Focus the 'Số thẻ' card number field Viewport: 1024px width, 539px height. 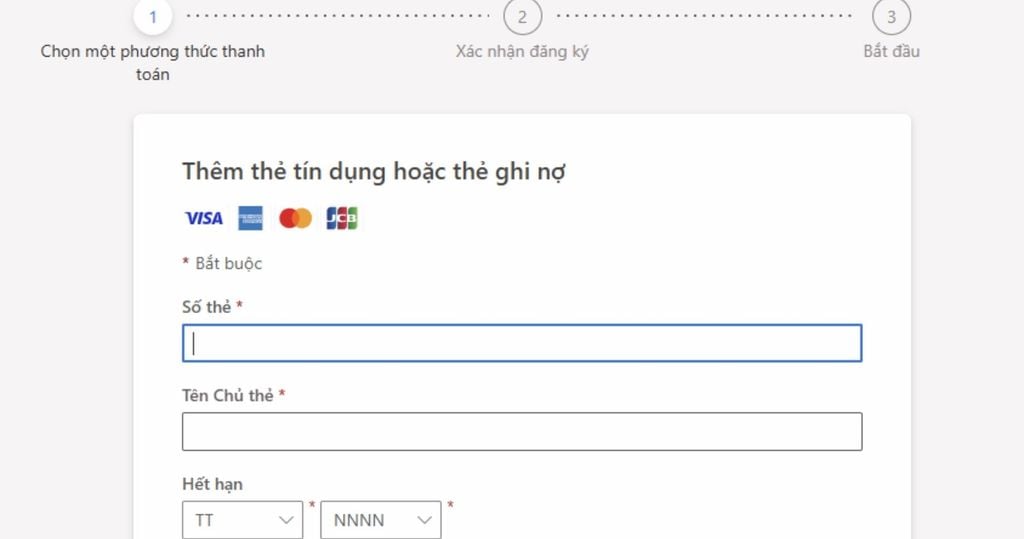click(x=522, y=343)
